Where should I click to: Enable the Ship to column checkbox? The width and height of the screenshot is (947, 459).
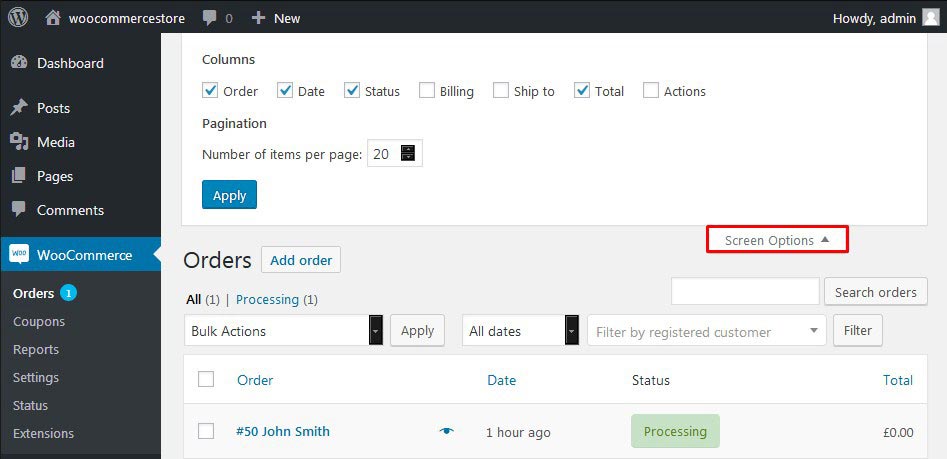point(501,91)
